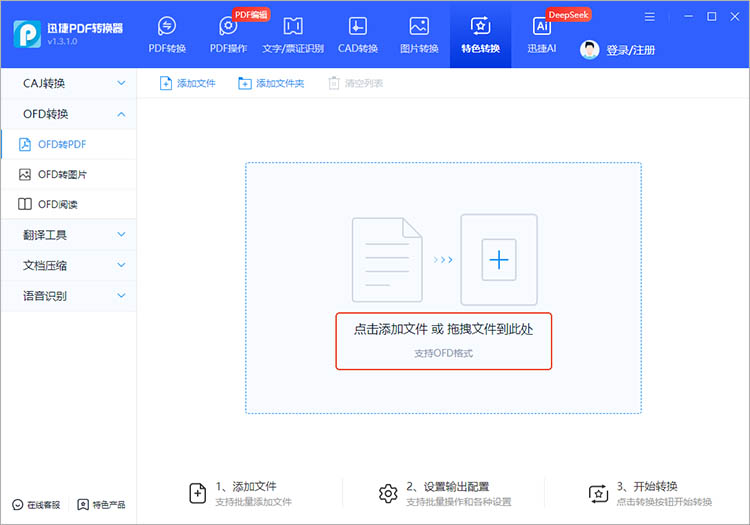Expand the 语音识别 section
750x525 pixels.
[69, 295]
